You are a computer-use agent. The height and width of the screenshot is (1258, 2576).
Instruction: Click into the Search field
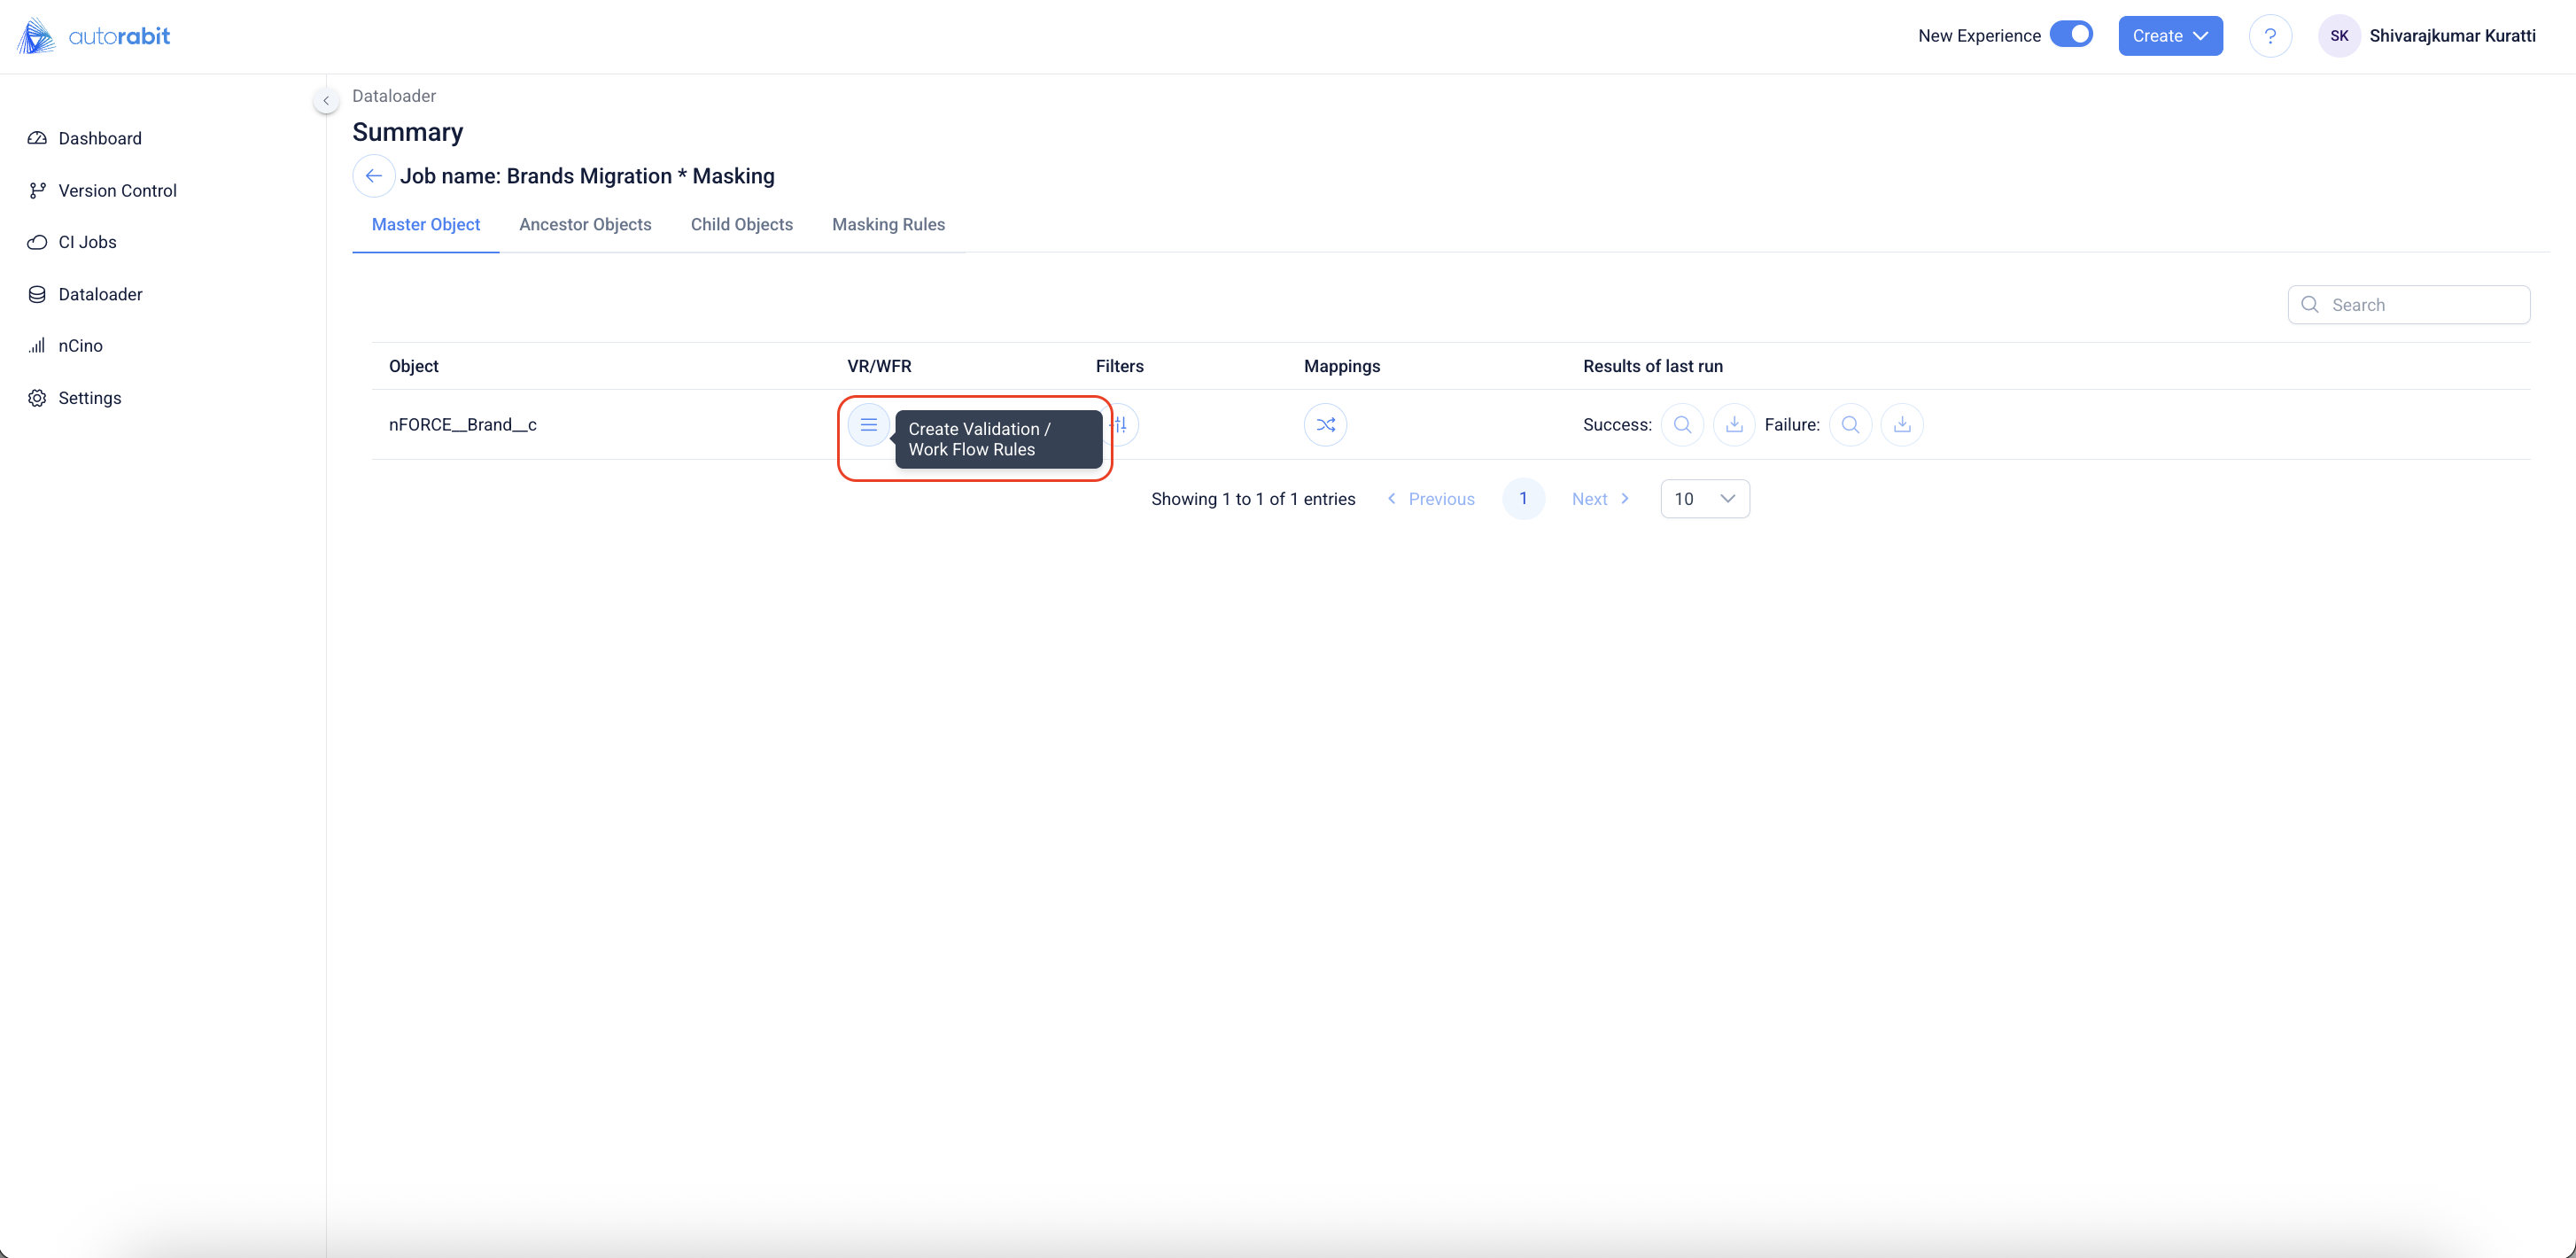tap(2420, 305)
